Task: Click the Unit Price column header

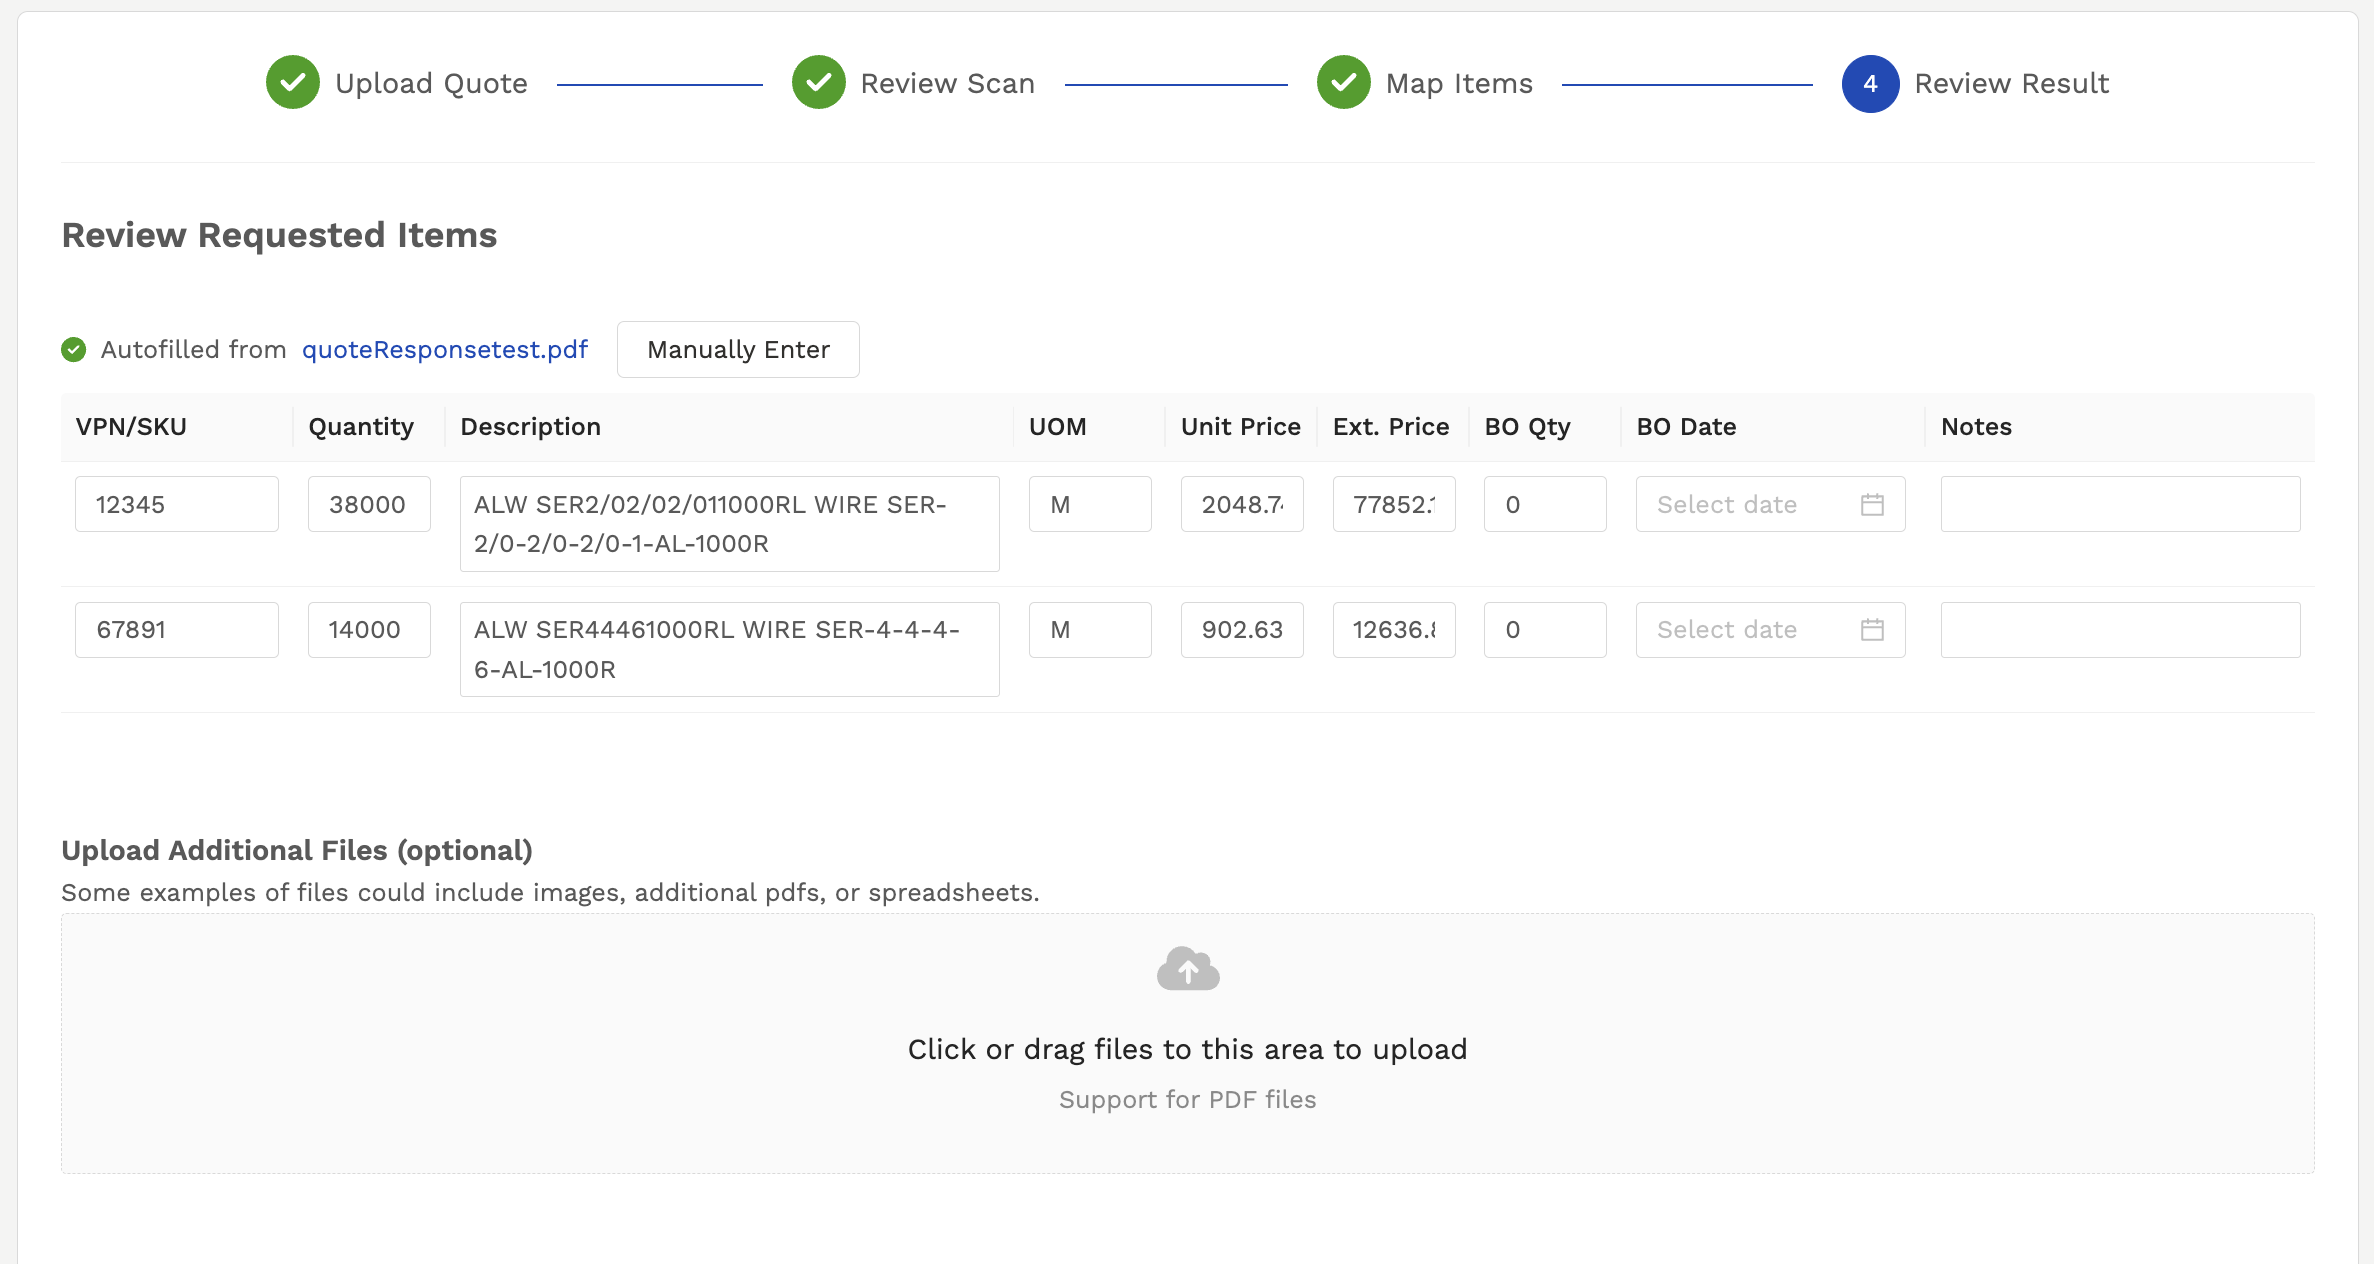Action: pos(1241,427)
